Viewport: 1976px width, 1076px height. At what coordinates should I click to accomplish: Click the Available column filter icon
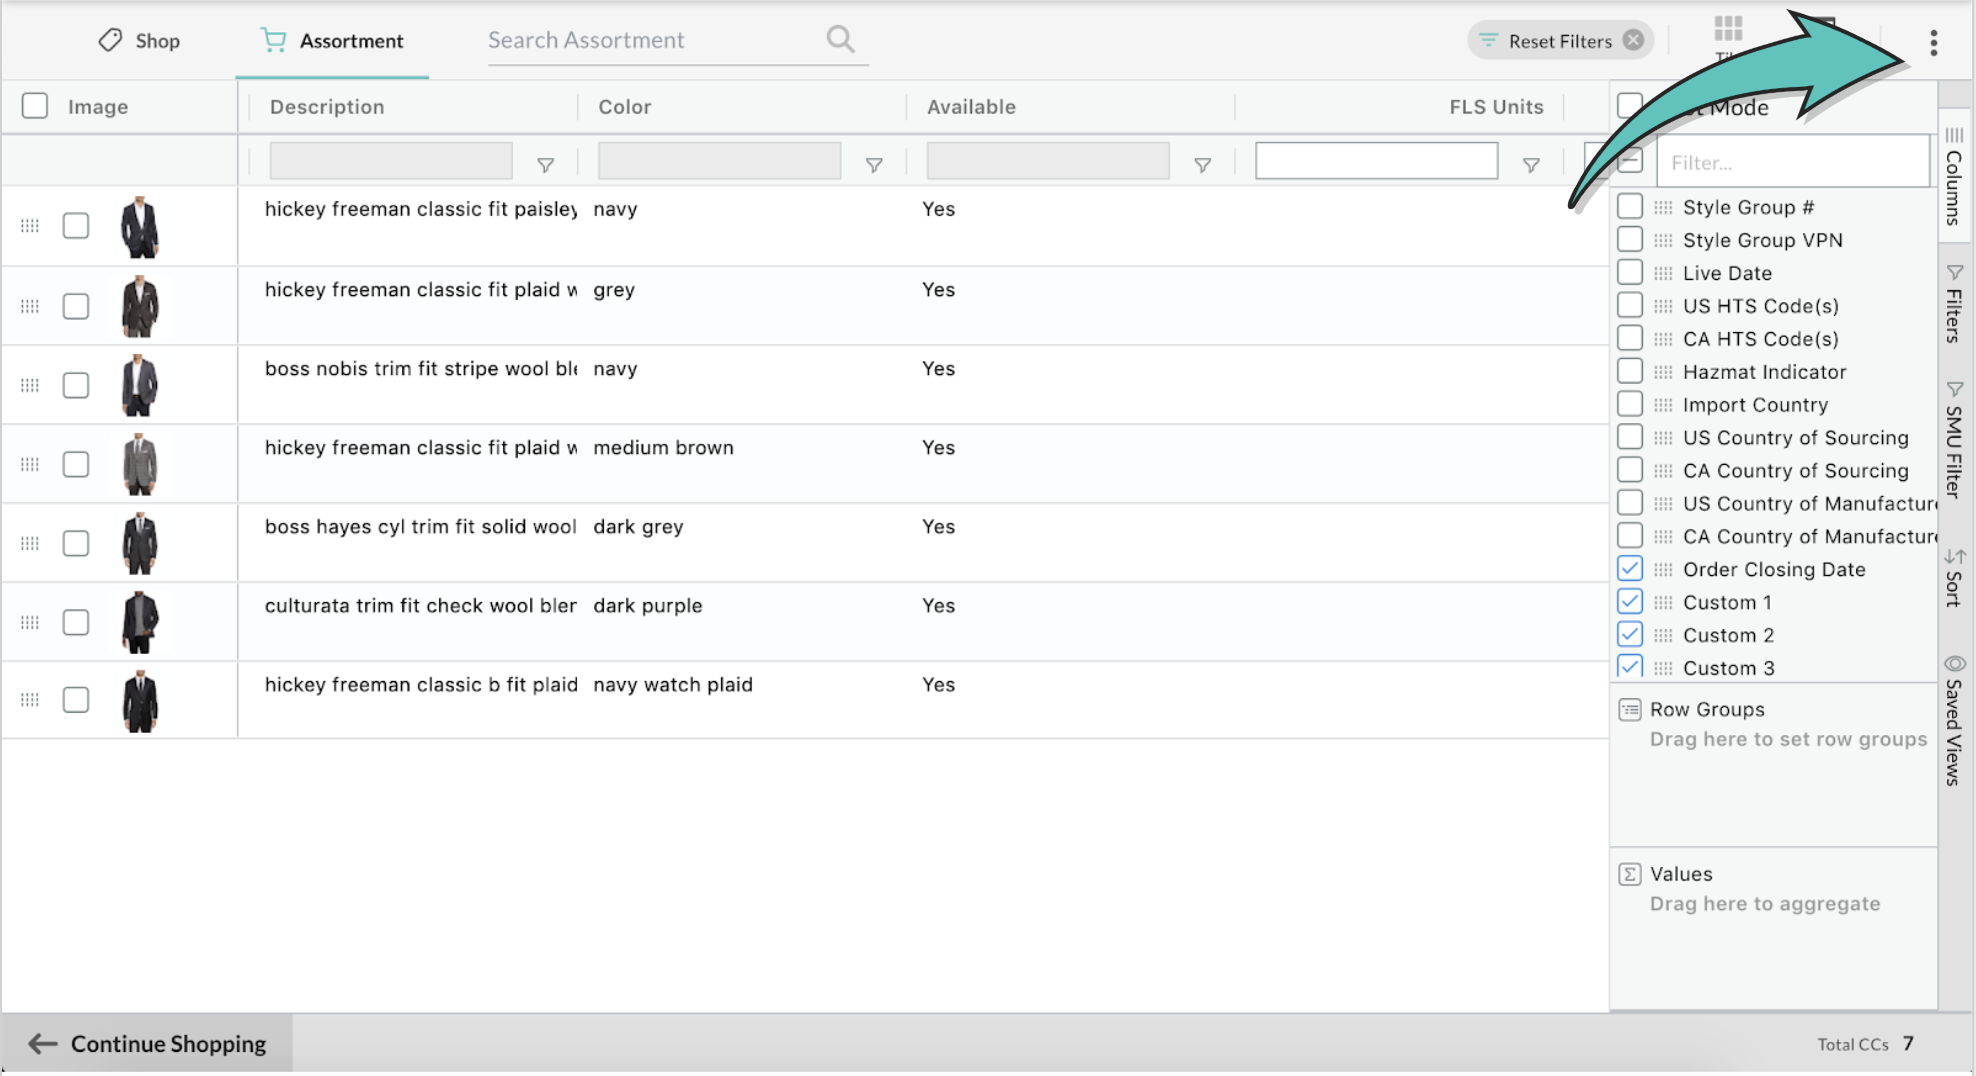pos(1202,165)
